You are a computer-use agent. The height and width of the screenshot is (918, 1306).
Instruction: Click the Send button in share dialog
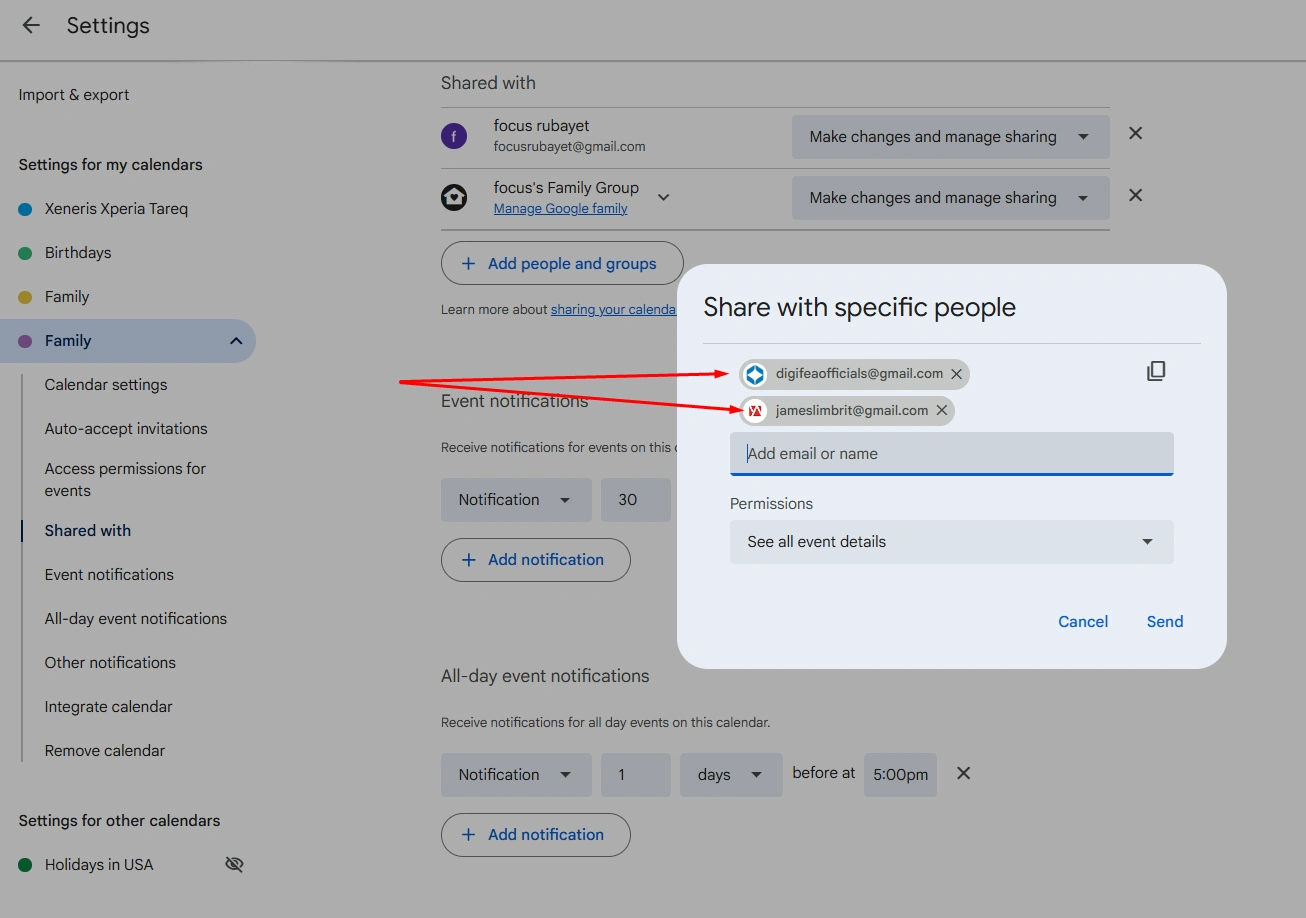(1164, 622)
